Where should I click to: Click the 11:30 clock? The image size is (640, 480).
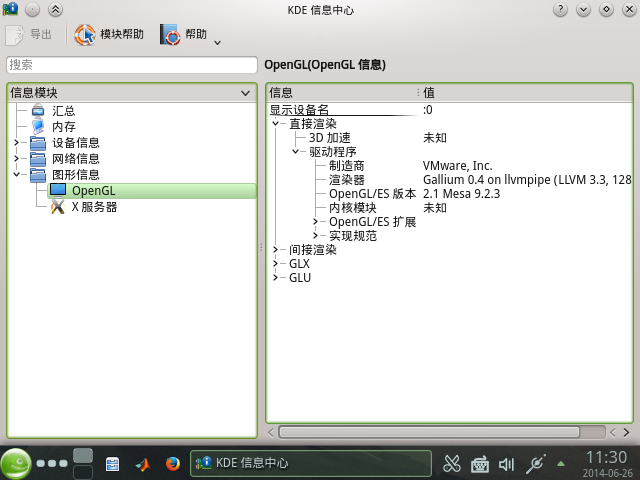(607, 458)
